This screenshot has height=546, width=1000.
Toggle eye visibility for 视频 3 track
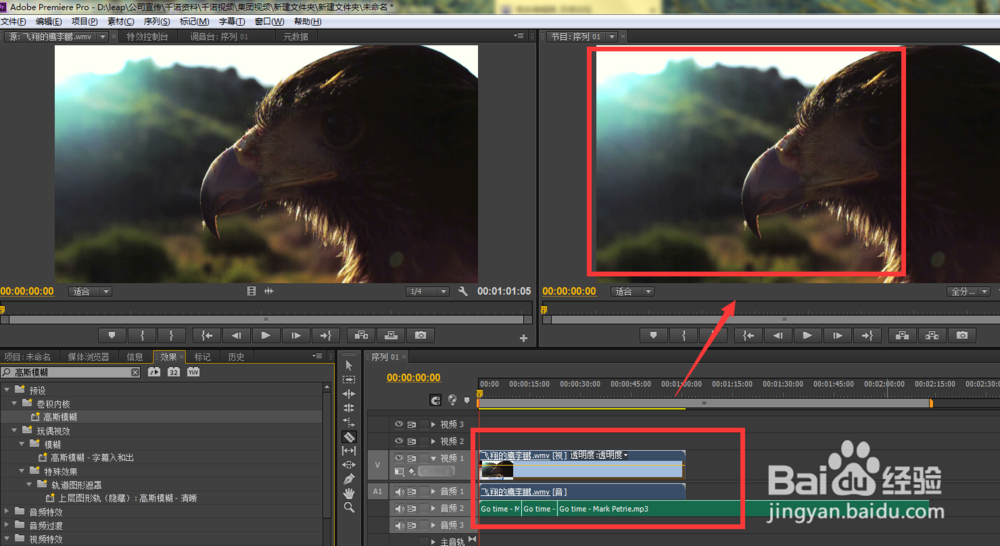pos(399,424)
